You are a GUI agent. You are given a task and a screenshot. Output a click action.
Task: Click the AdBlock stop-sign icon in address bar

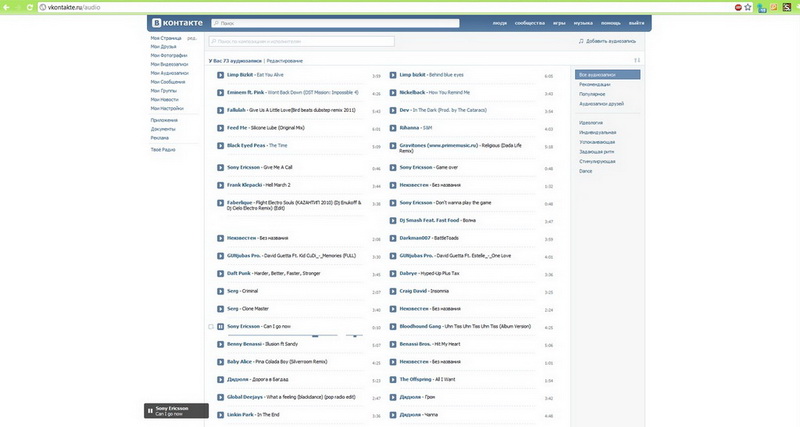(738, 7)
